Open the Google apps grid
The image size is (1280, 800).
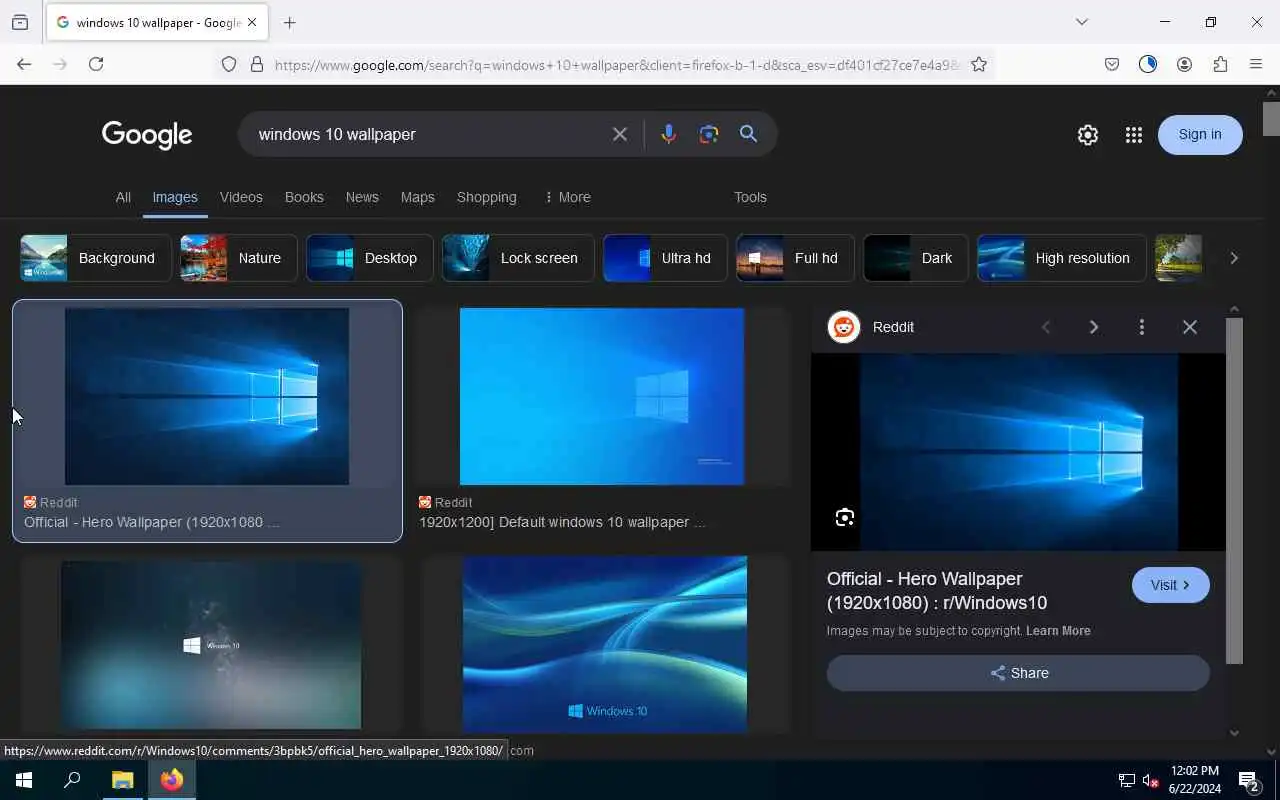tap(1133, 135)
